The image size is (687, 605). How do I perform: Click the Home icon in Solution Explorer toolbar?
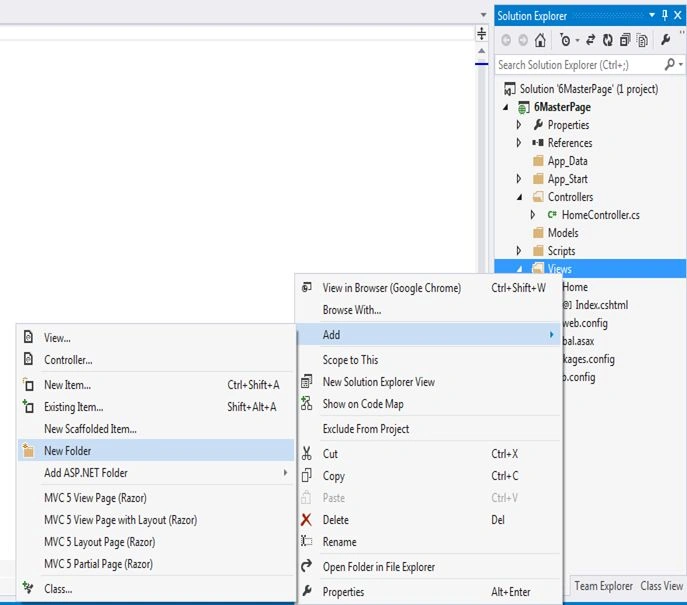pyautogui.click(x=540, y=40)
